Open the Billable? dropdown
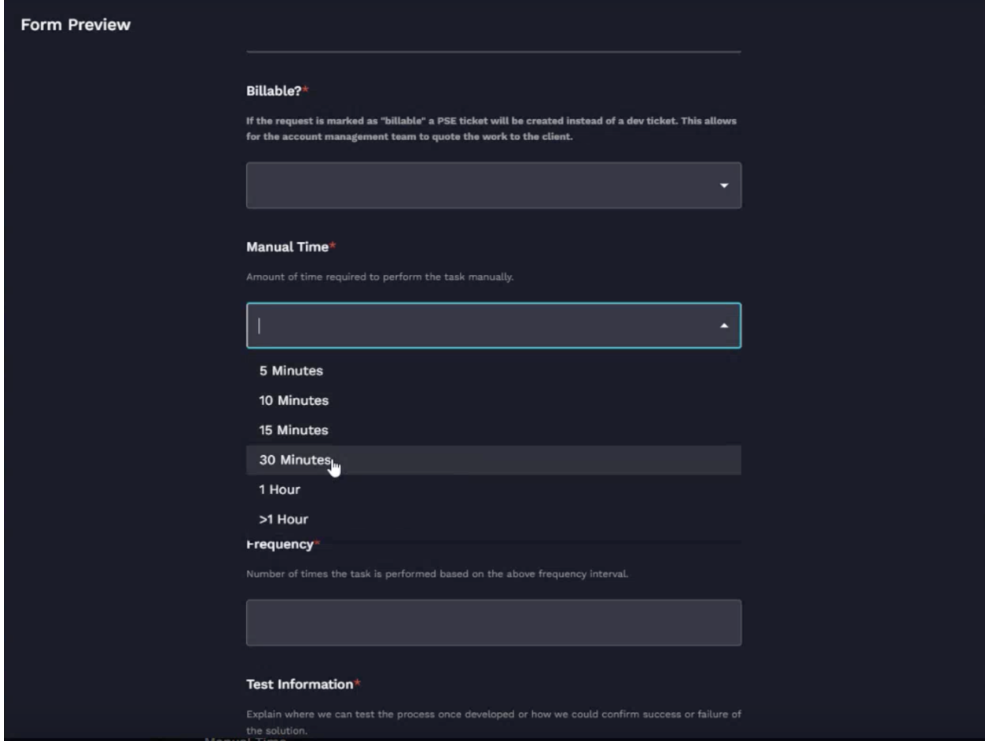The width and height of the screenshot is (986, 742). (x=495, y=186)
